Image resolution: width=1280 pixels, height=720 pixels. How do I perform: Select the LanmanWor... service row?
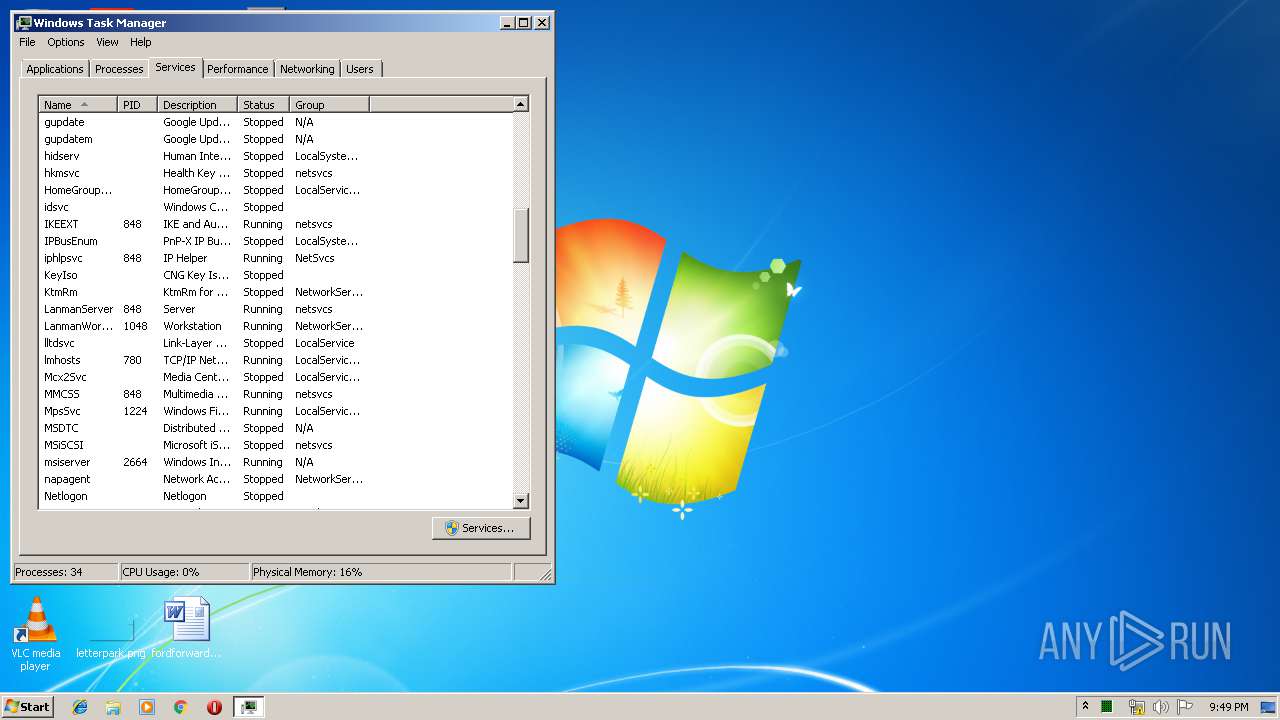275,326
